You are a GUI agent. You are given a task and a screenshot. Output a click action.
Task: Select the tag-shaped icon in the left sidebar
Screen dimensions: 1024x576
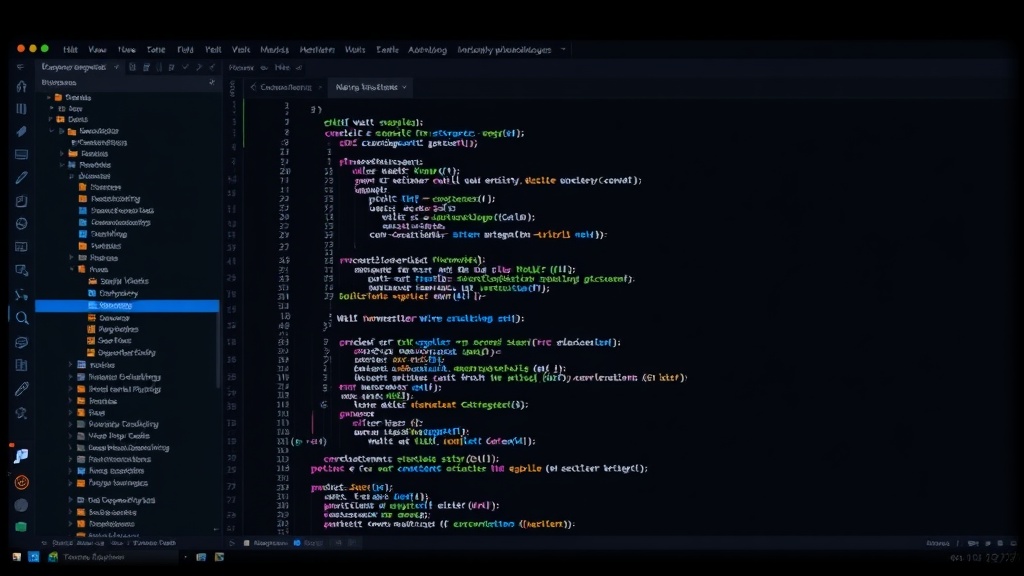tap(21, 131)
